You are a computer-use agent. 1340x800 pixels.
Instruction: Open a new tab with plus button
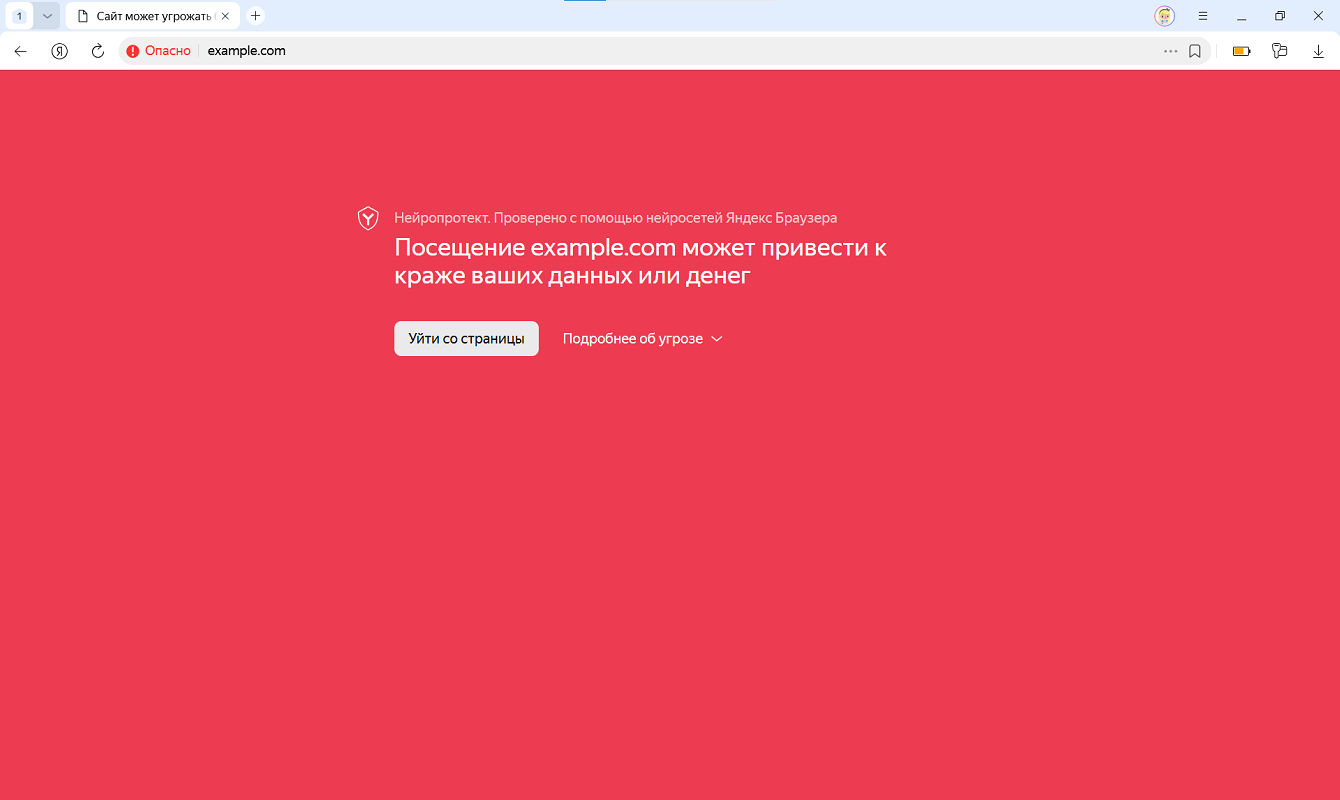(x=255, y=16)
